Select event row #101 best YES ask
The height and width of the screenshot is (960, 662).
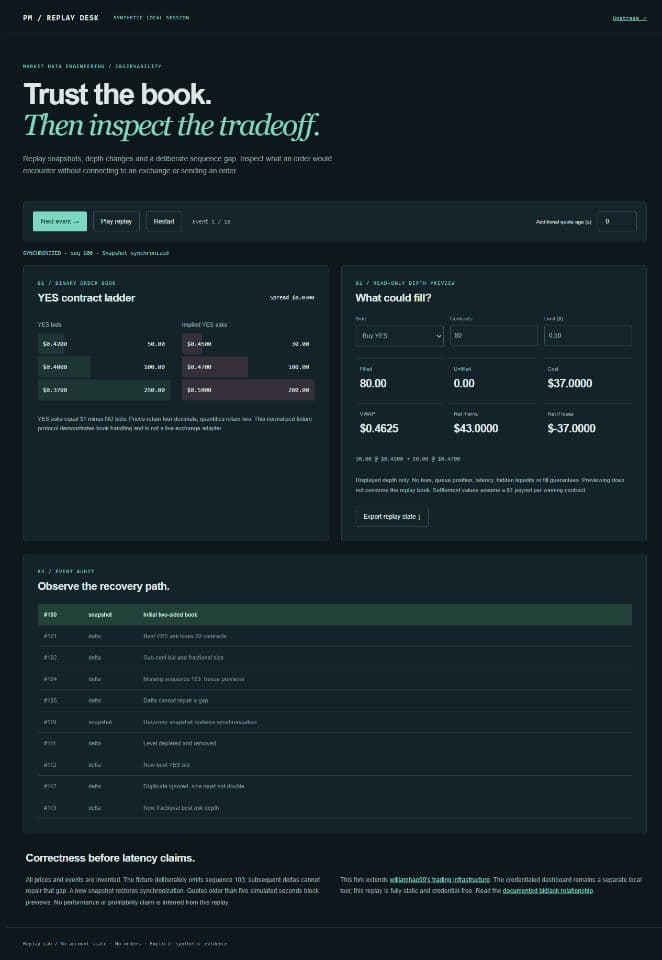pos(334,636)
